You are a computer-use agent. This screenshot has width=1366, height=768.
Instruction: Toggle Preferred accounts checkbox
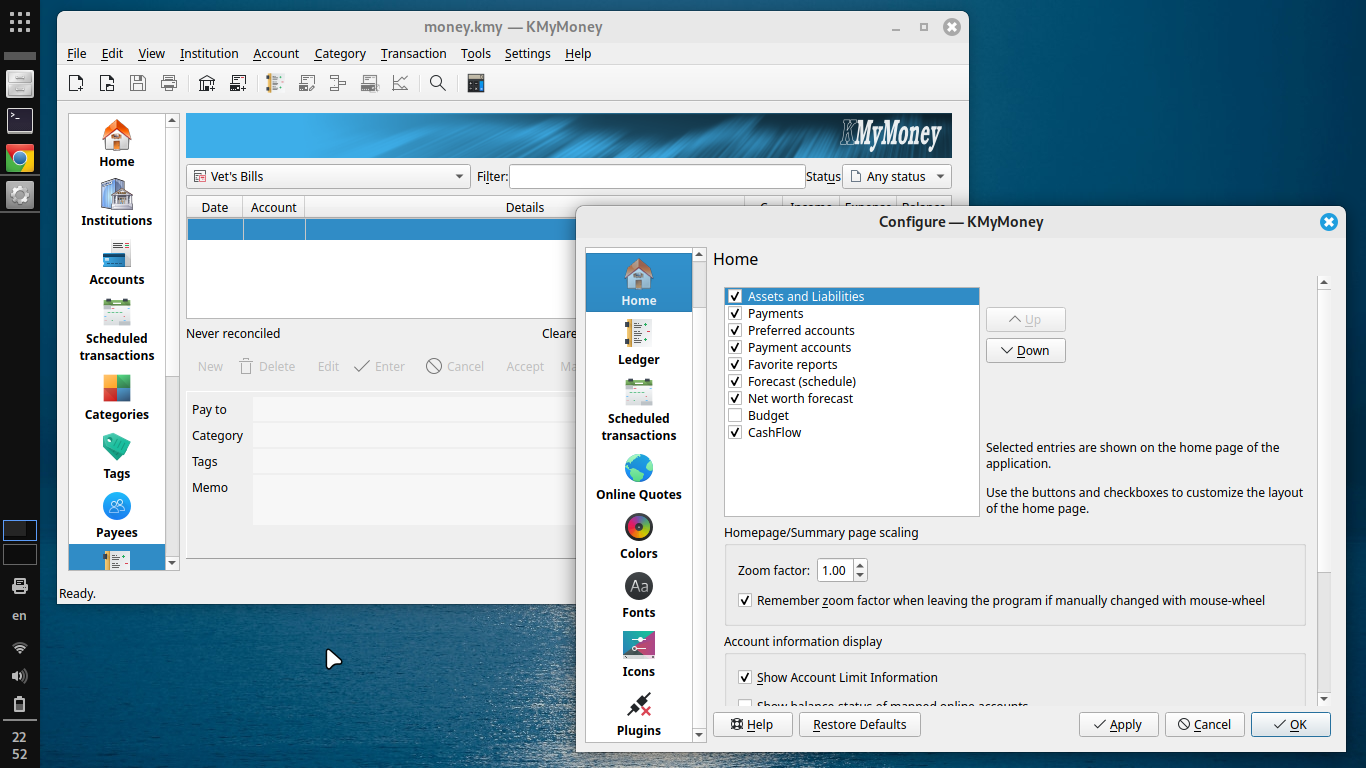coord(735,331)
